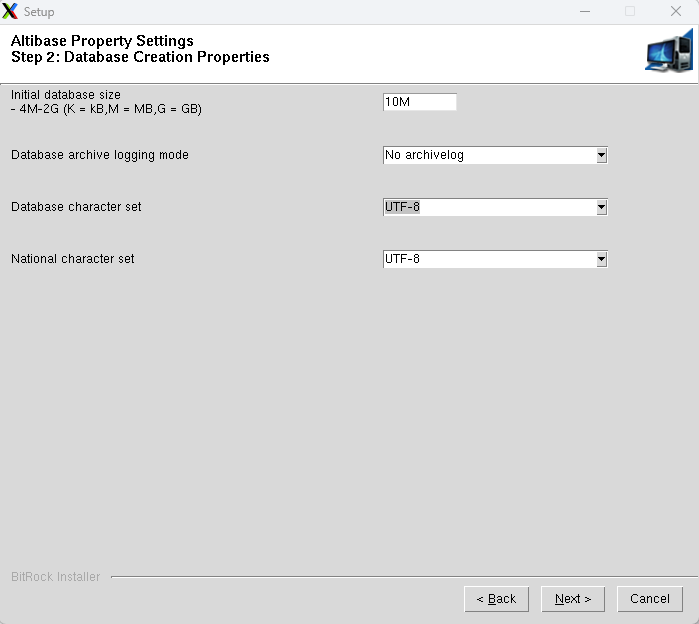
Task: Expand the Database character set dropdown arrow
Action: [601, 207]
